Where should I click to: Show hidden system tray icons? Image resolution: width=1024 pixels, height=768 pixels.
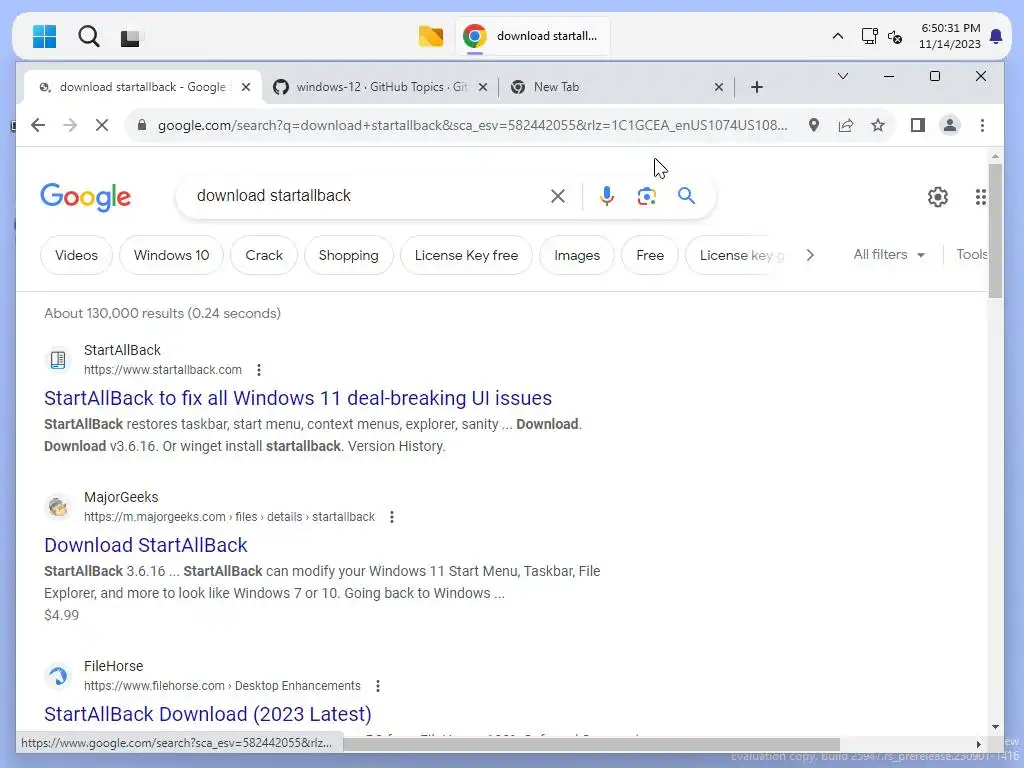pos(837,37)
